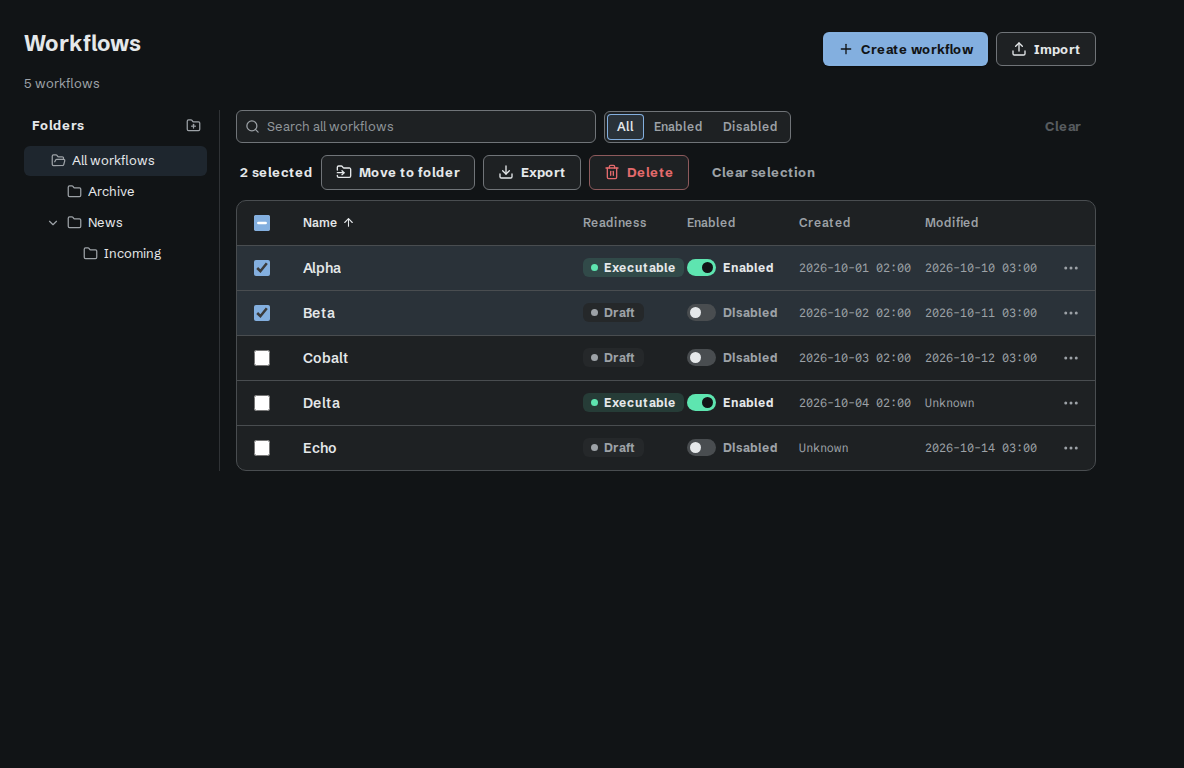
Task: Open the Beta row more-options menu
Action: pyautogui.click(x=1071, y=313)
